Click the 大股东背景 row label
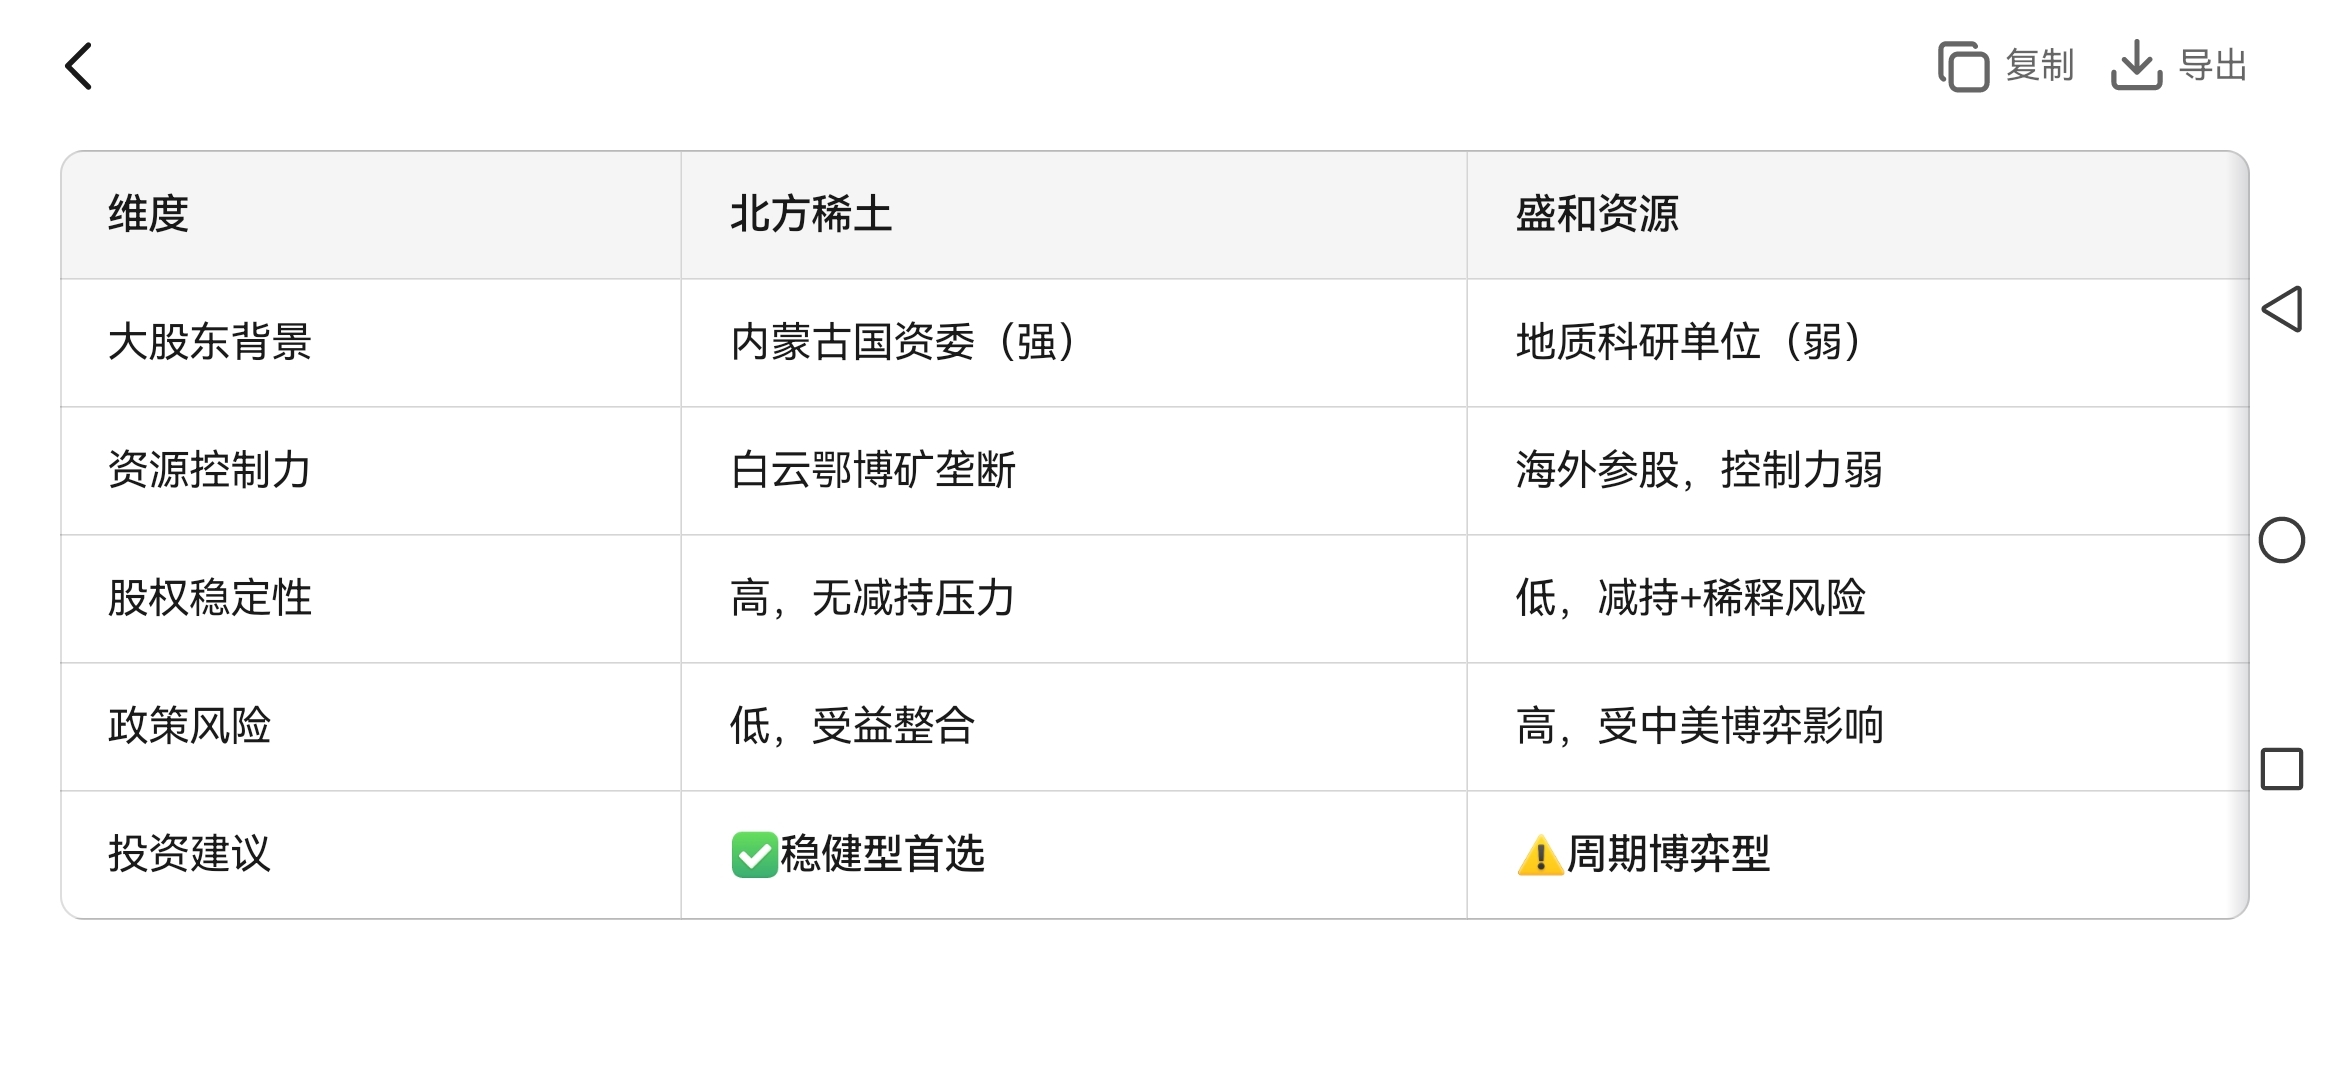This screenshot has width=2340, height=1080. pos(210,342)
